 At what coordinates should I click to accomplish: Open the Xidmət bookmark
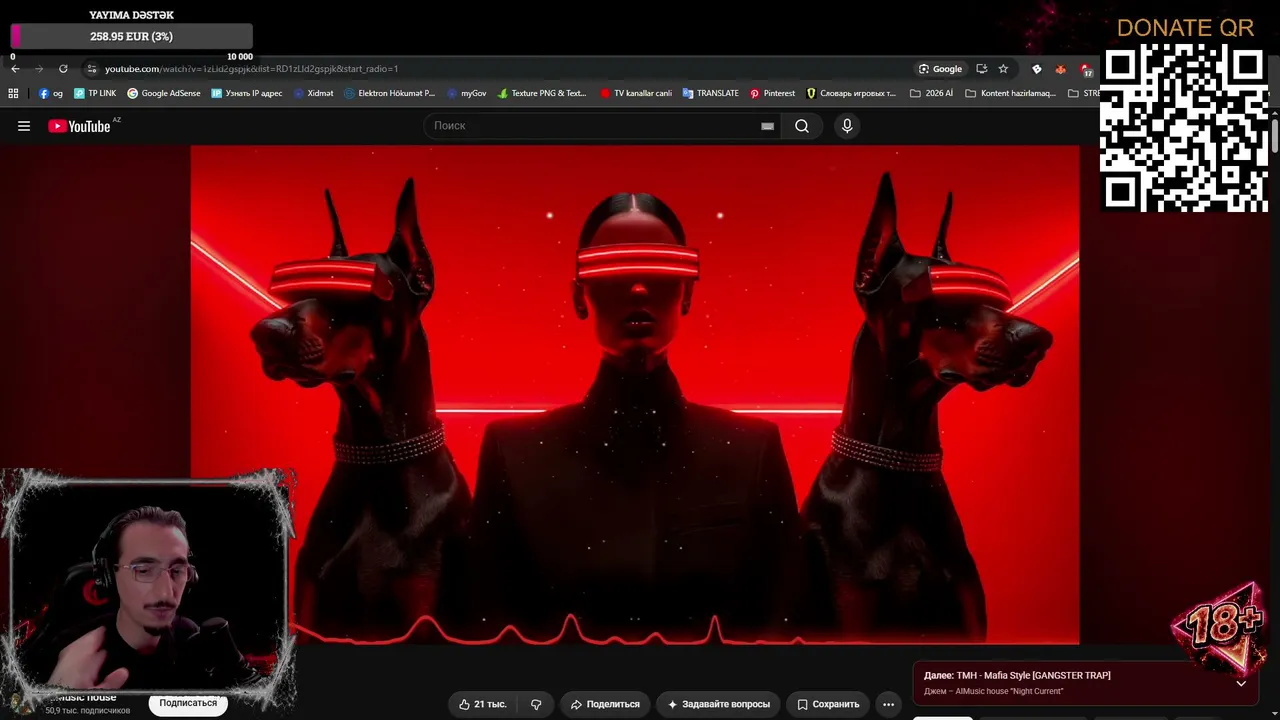314,93
